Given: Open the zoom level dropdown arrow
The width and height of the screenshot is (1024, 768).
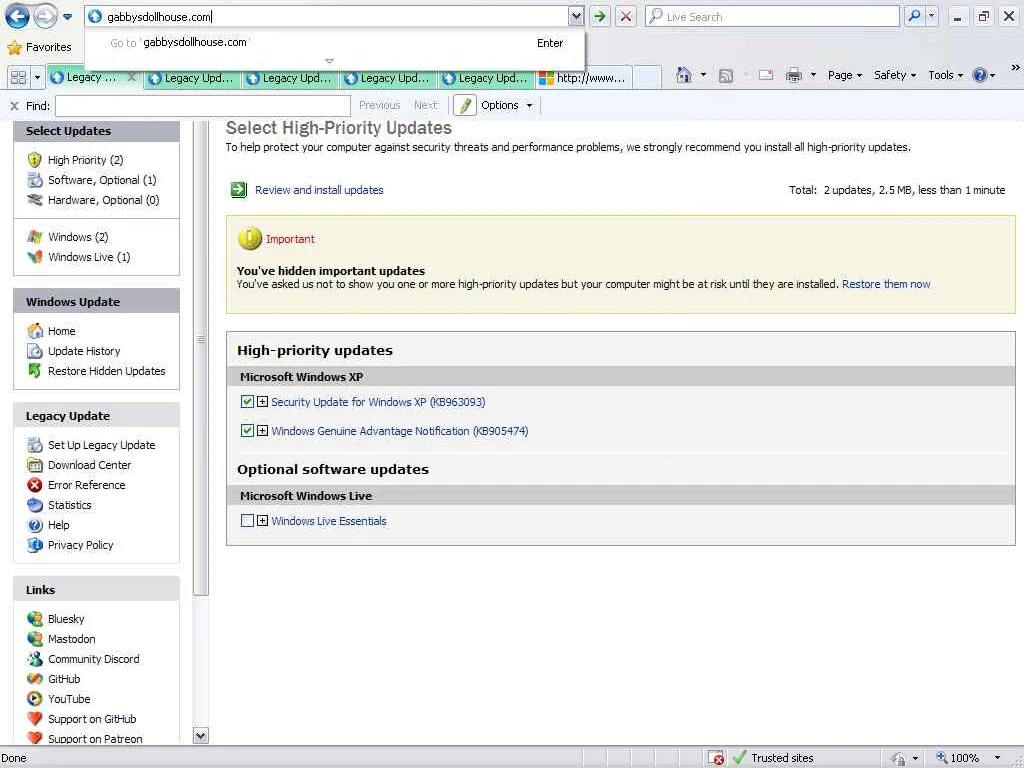Looking at the screenshot, I should coord(997,758).
